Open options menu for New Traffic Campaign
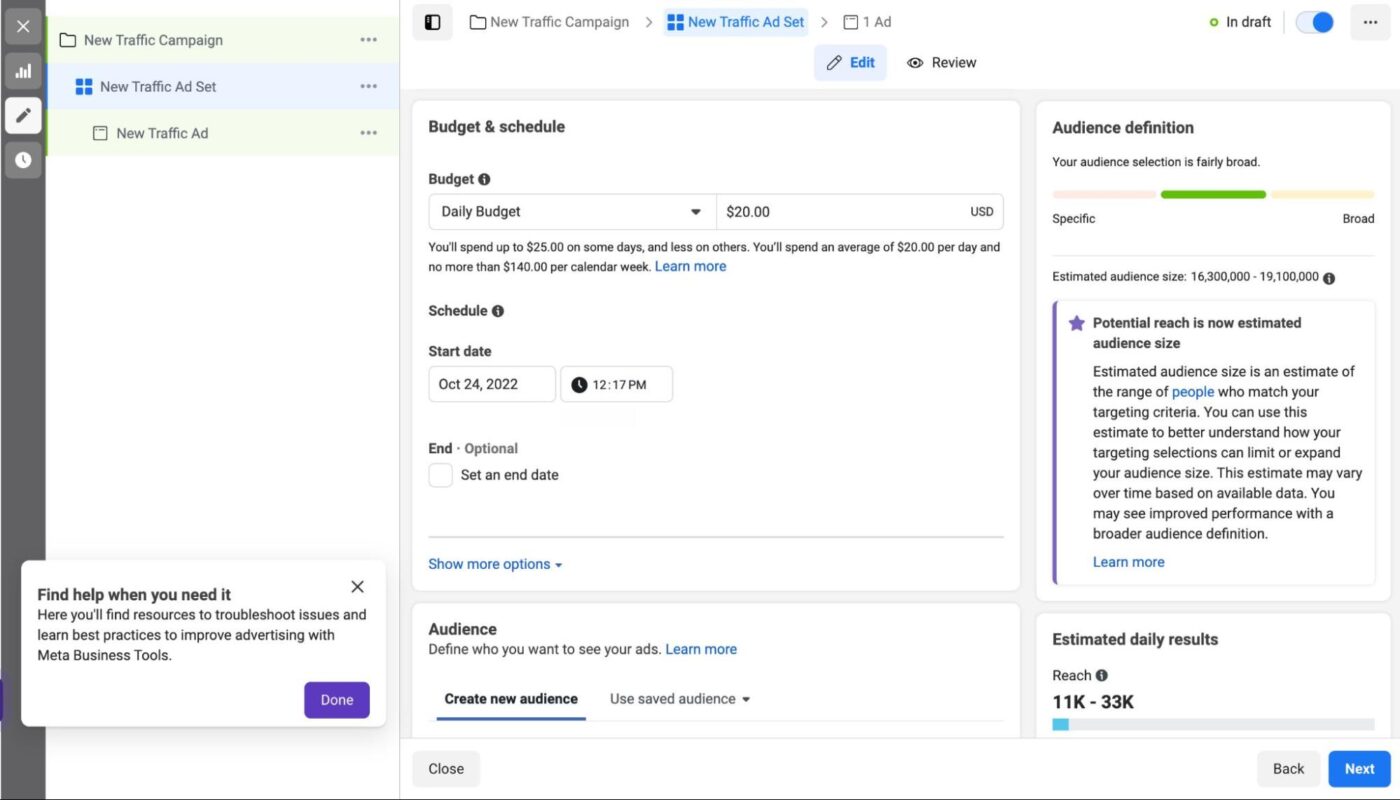Image resolution: width=1400 pixels, height=800 pixels. 368,40
